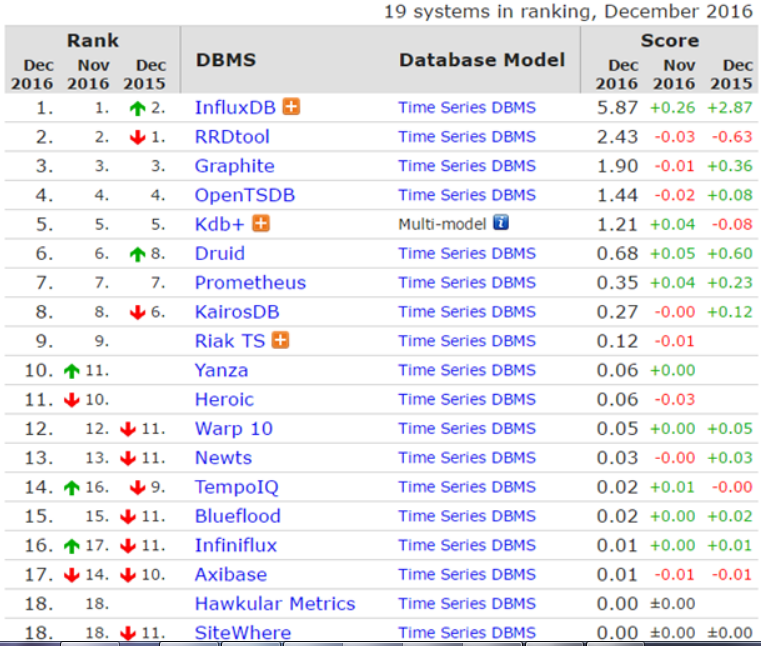The height and width of the screenshot is (646, 761).
Task: Click the info icon beside Multi-model
Action: coord(501,222)
